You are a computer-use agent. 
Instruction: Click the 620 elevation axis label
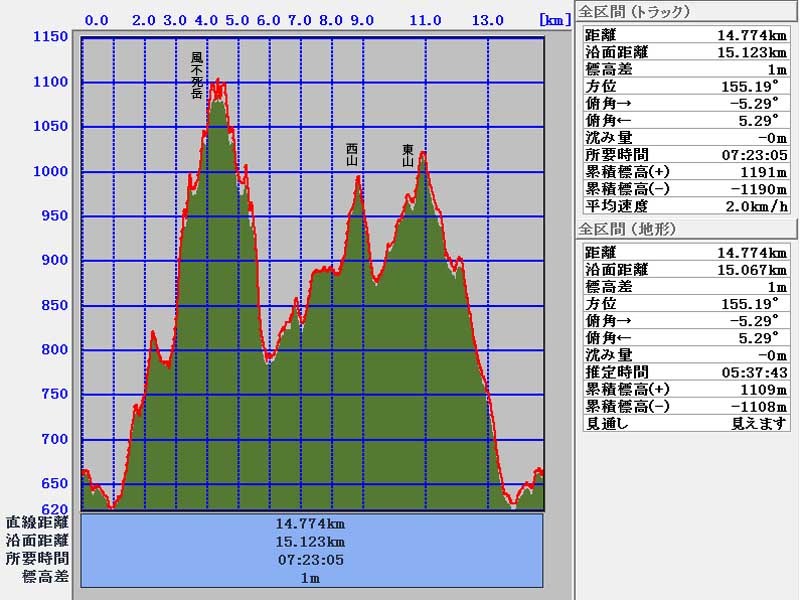pyautogui.click(x=50, y=509)
